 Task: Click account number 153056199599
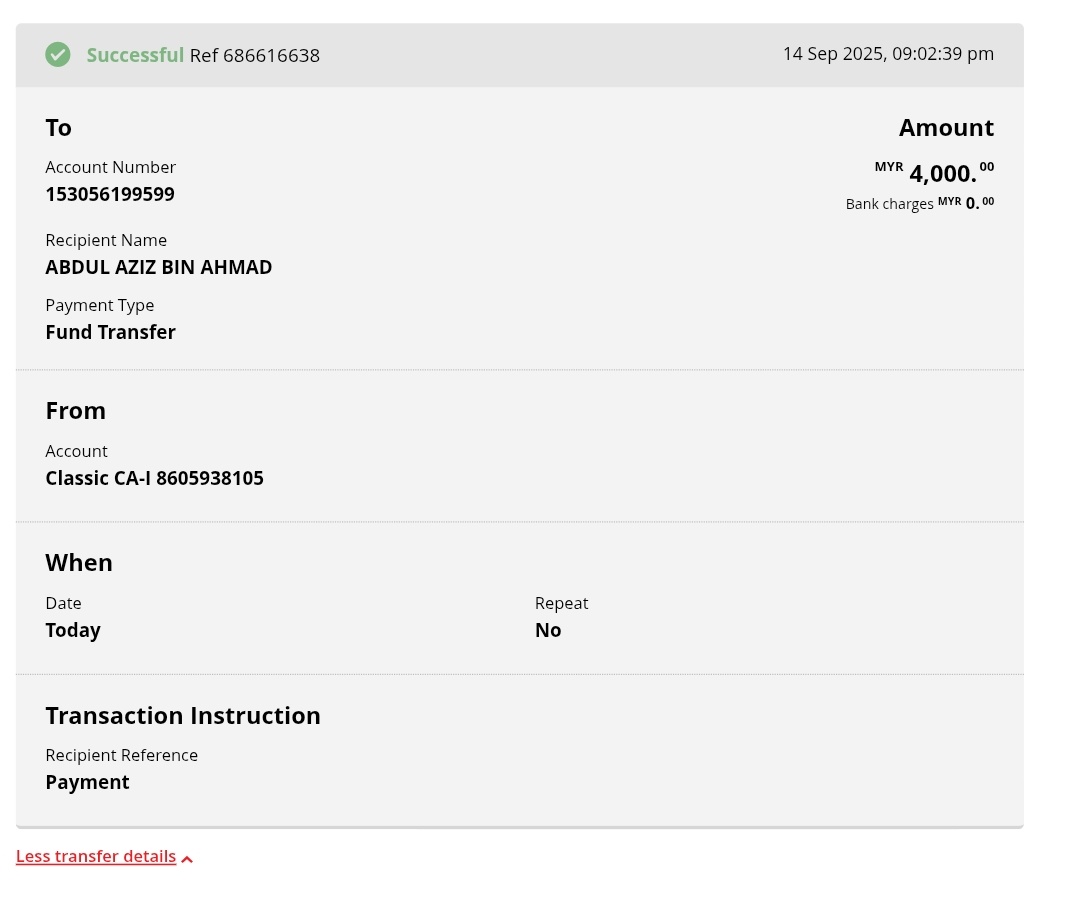pyautogui.click(x=110, y=194)
